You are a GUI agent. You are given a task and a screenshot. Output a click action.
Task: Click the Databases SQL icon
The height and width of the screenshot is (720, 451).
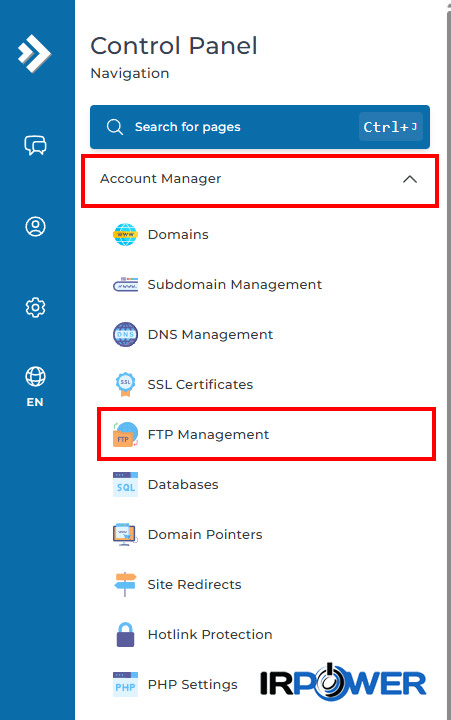click(125, 484)
